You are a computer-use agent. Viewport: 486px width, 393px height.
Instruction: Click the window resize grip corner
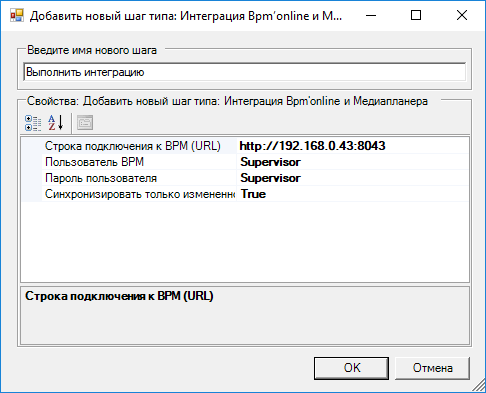479,385
